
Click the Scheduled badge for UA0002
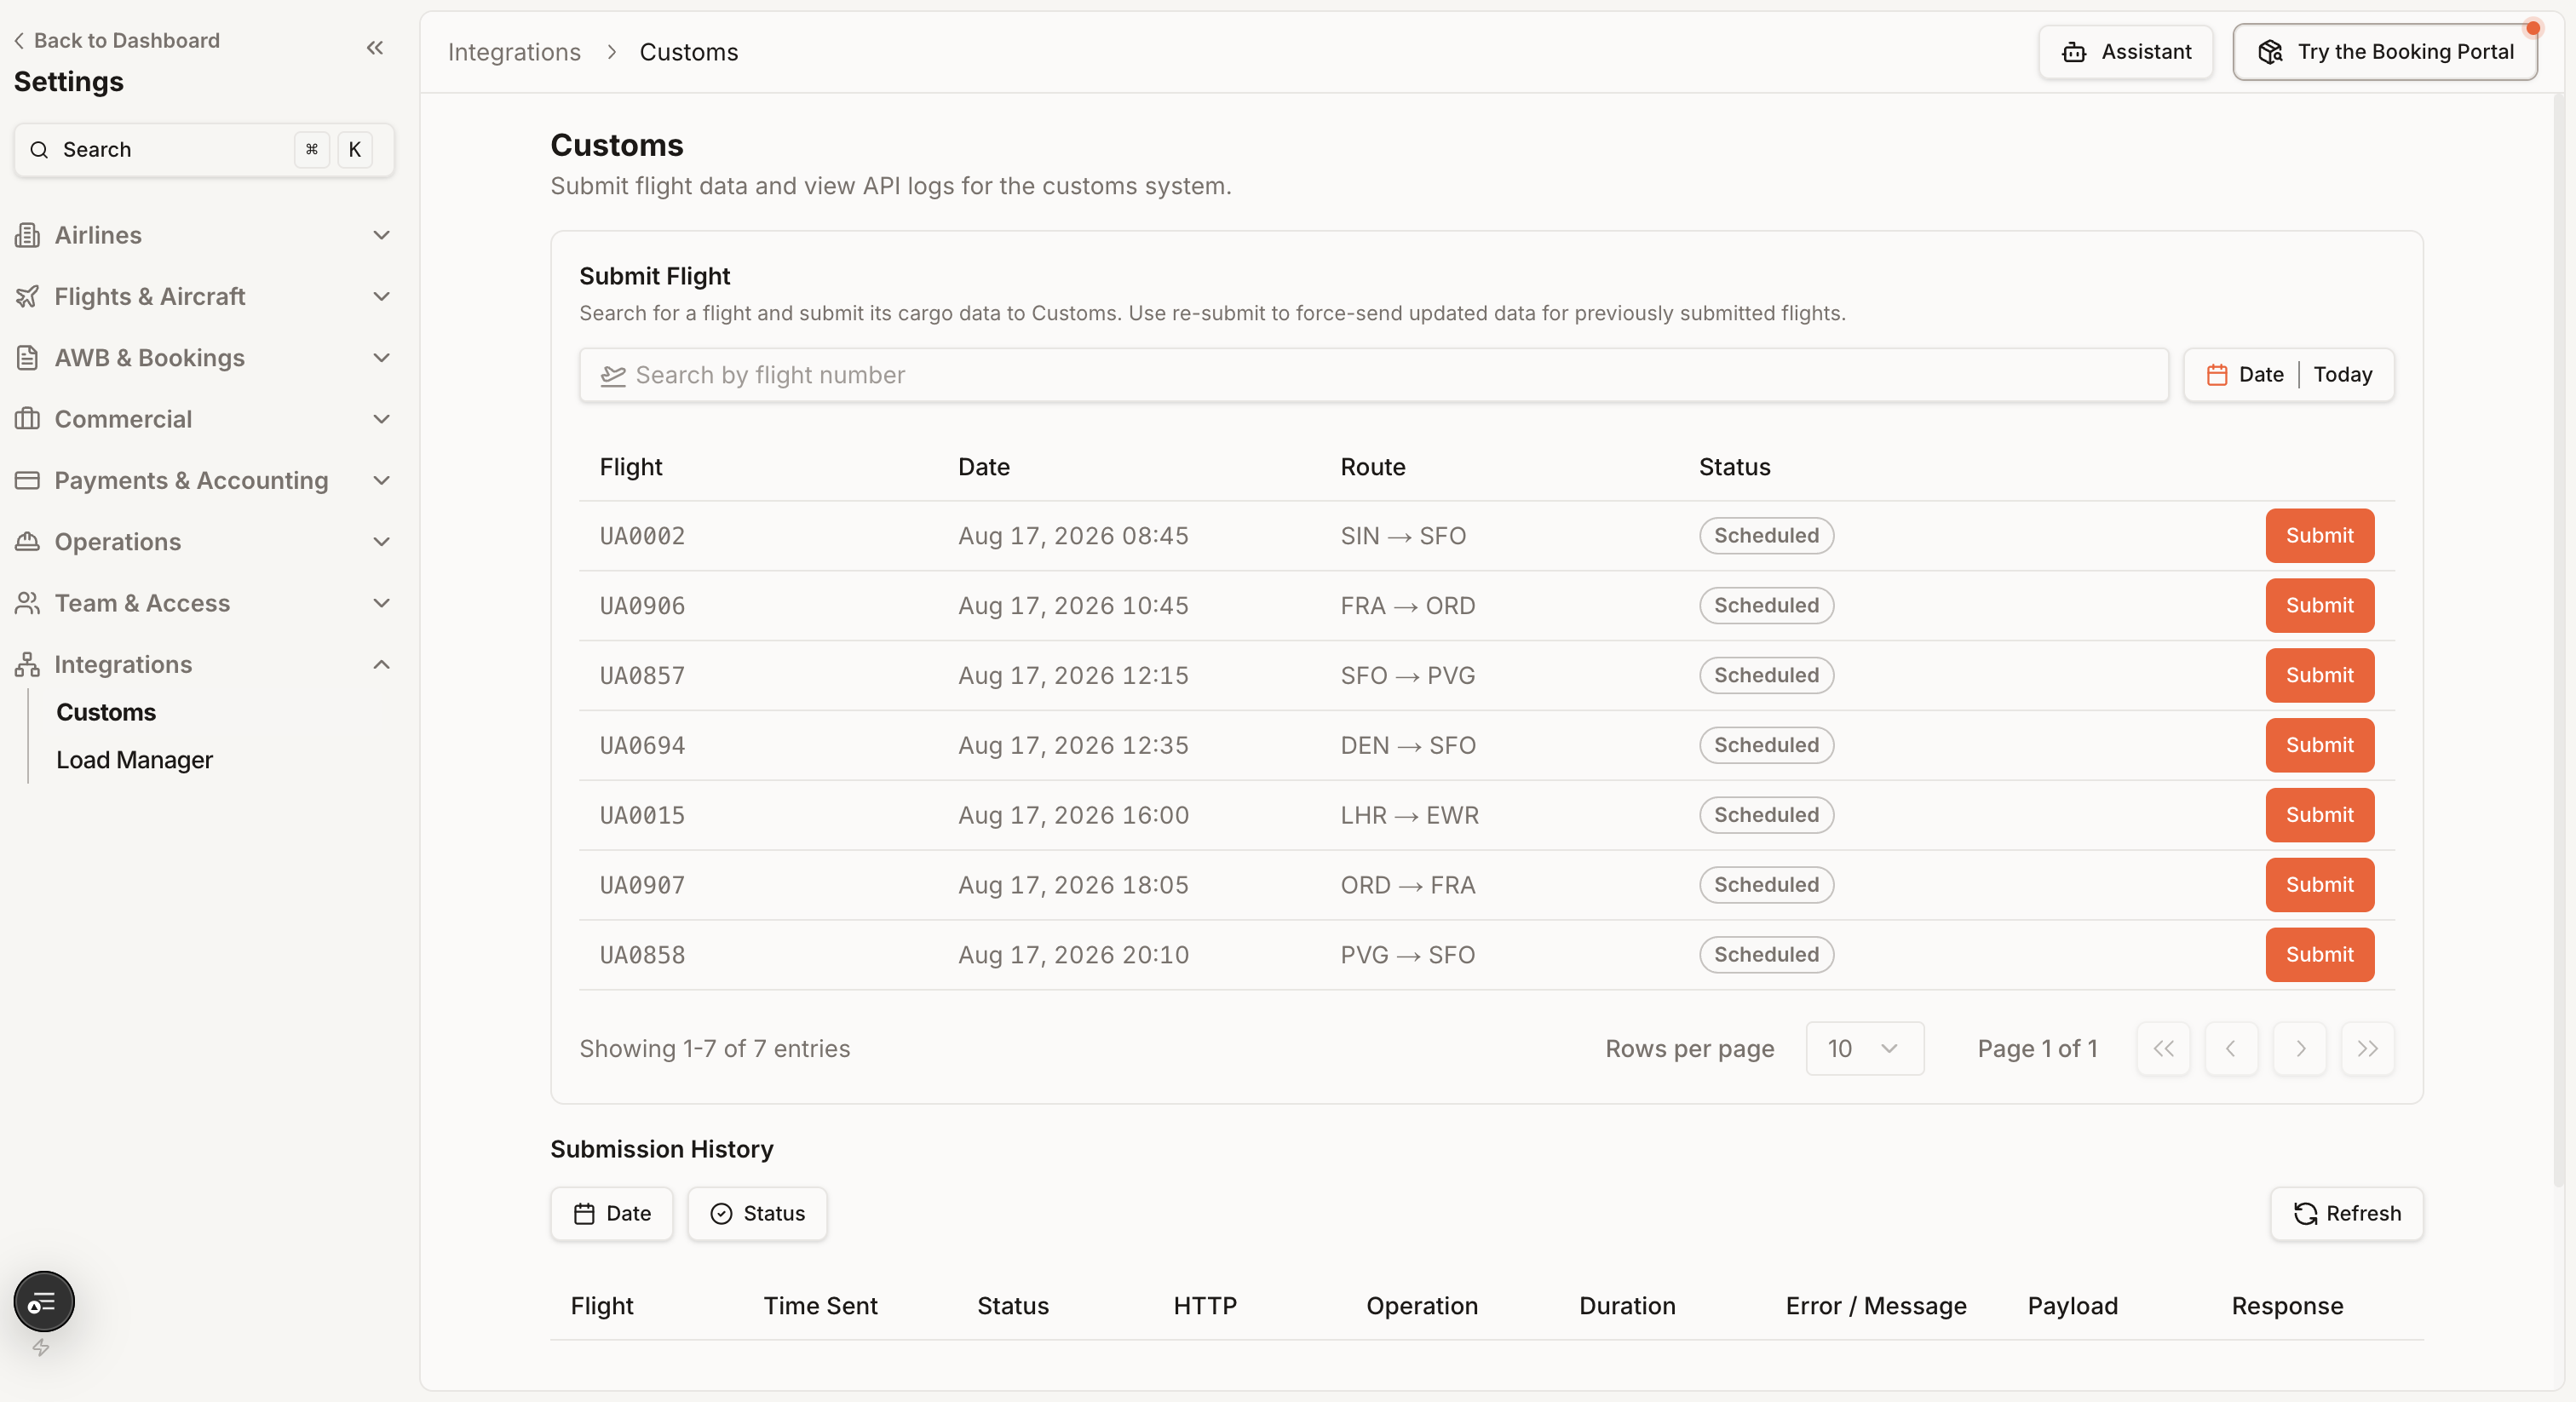1766,535
